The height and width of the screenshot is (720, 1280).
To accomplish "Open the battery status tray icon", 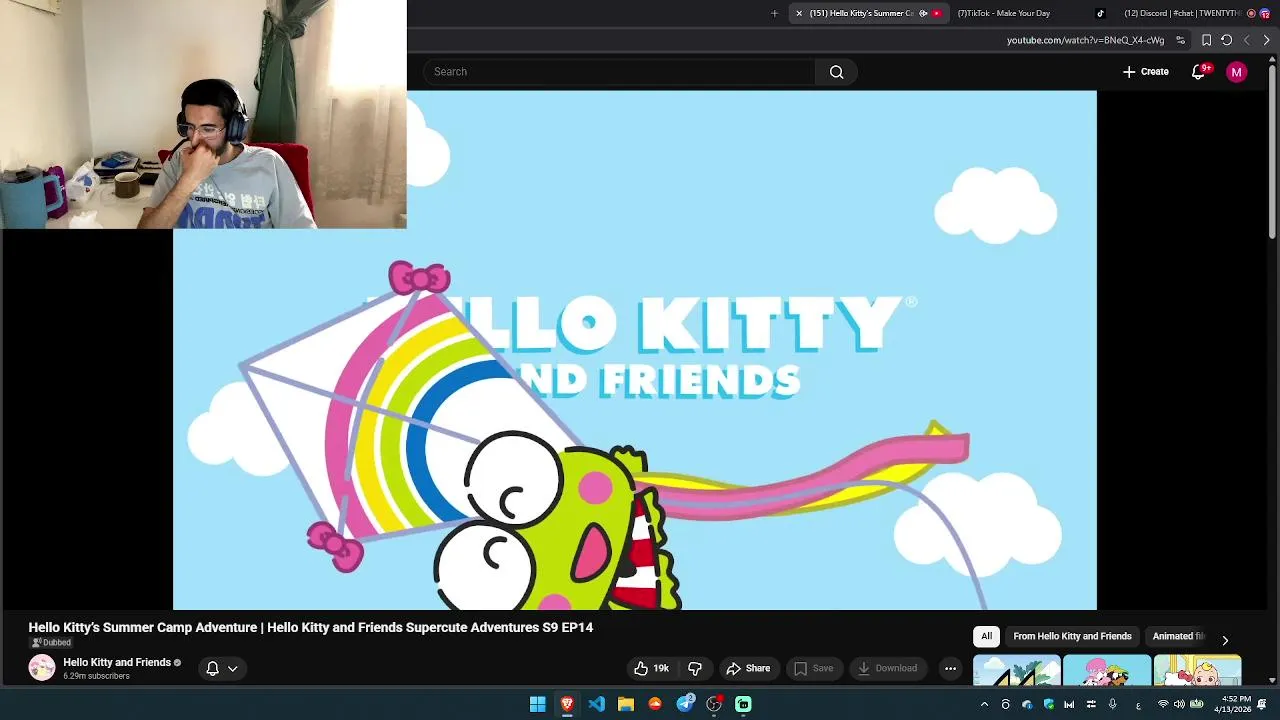I will point(1196,705).
